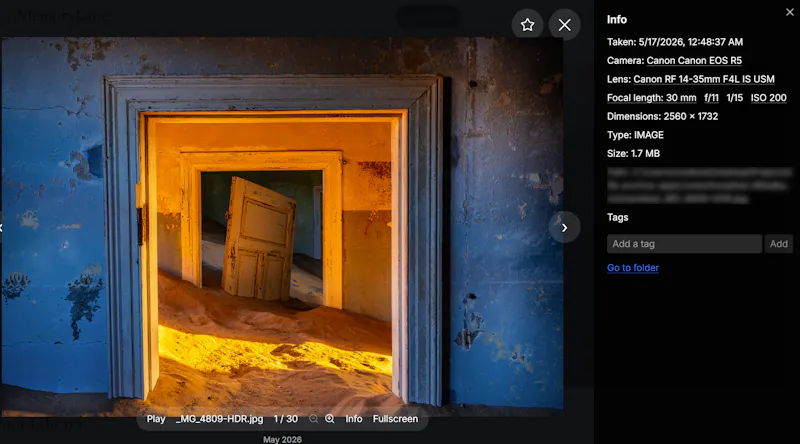Click the _MG_4809-HDR.jpg file name

pyautogui.click(x=219, y=419)
